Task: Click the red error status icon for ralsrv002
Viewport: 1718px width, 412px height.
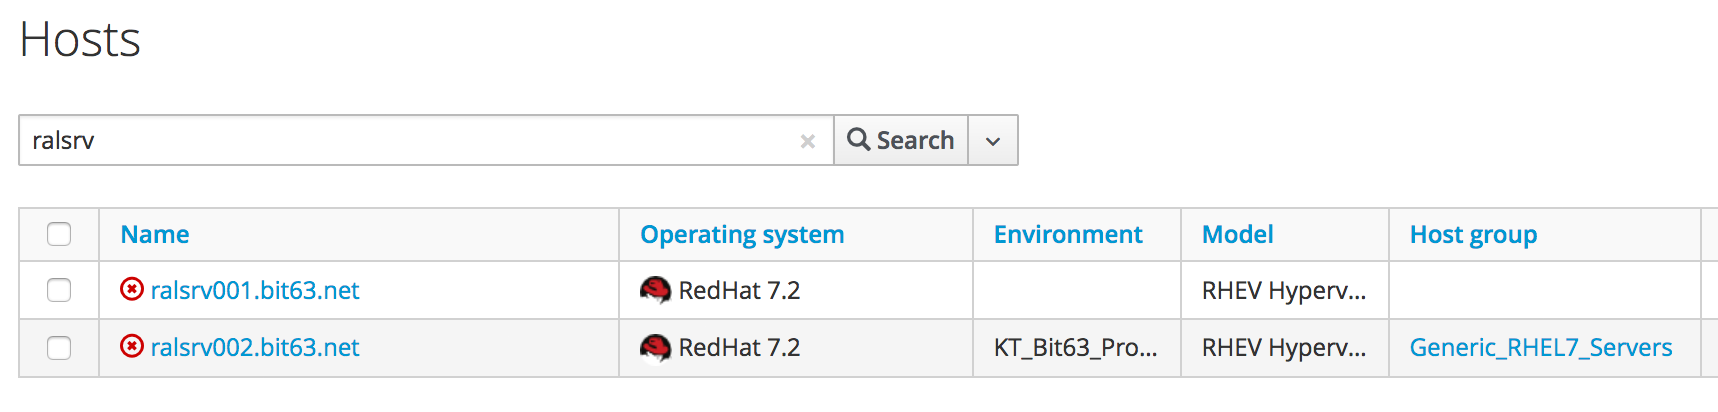Action: [131, 347]
